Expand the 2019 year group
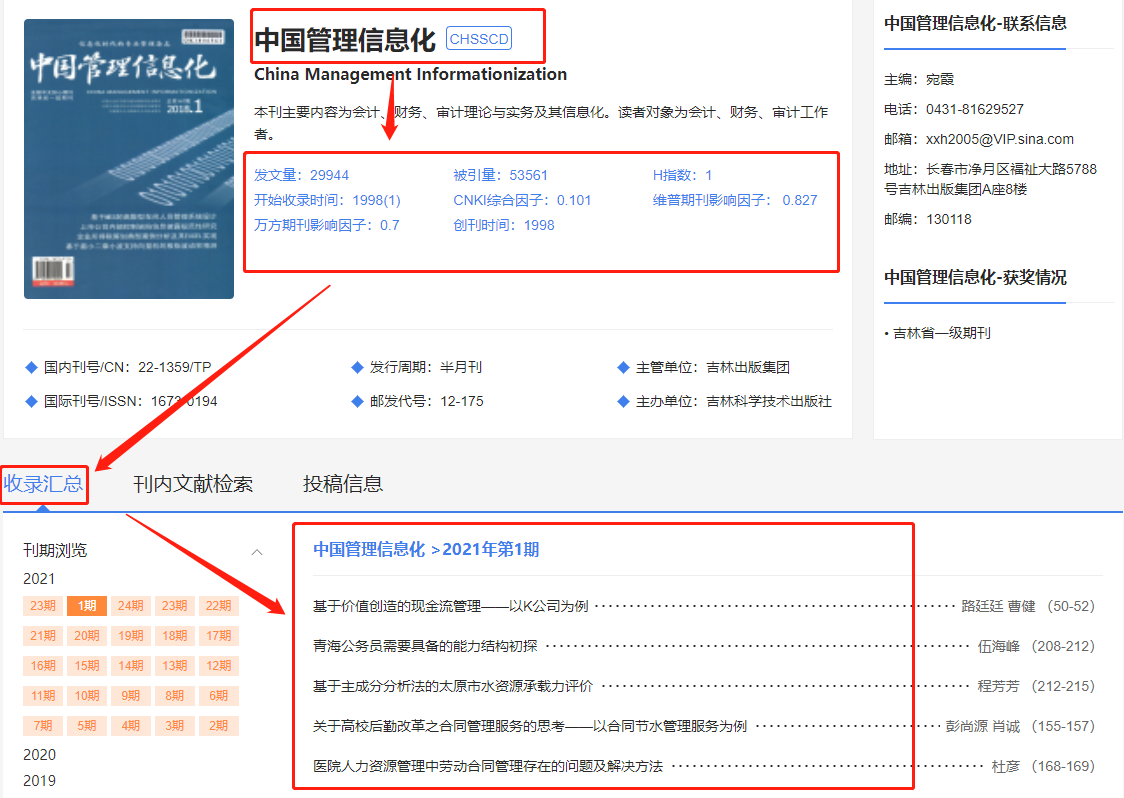 [x=39, y=780]
